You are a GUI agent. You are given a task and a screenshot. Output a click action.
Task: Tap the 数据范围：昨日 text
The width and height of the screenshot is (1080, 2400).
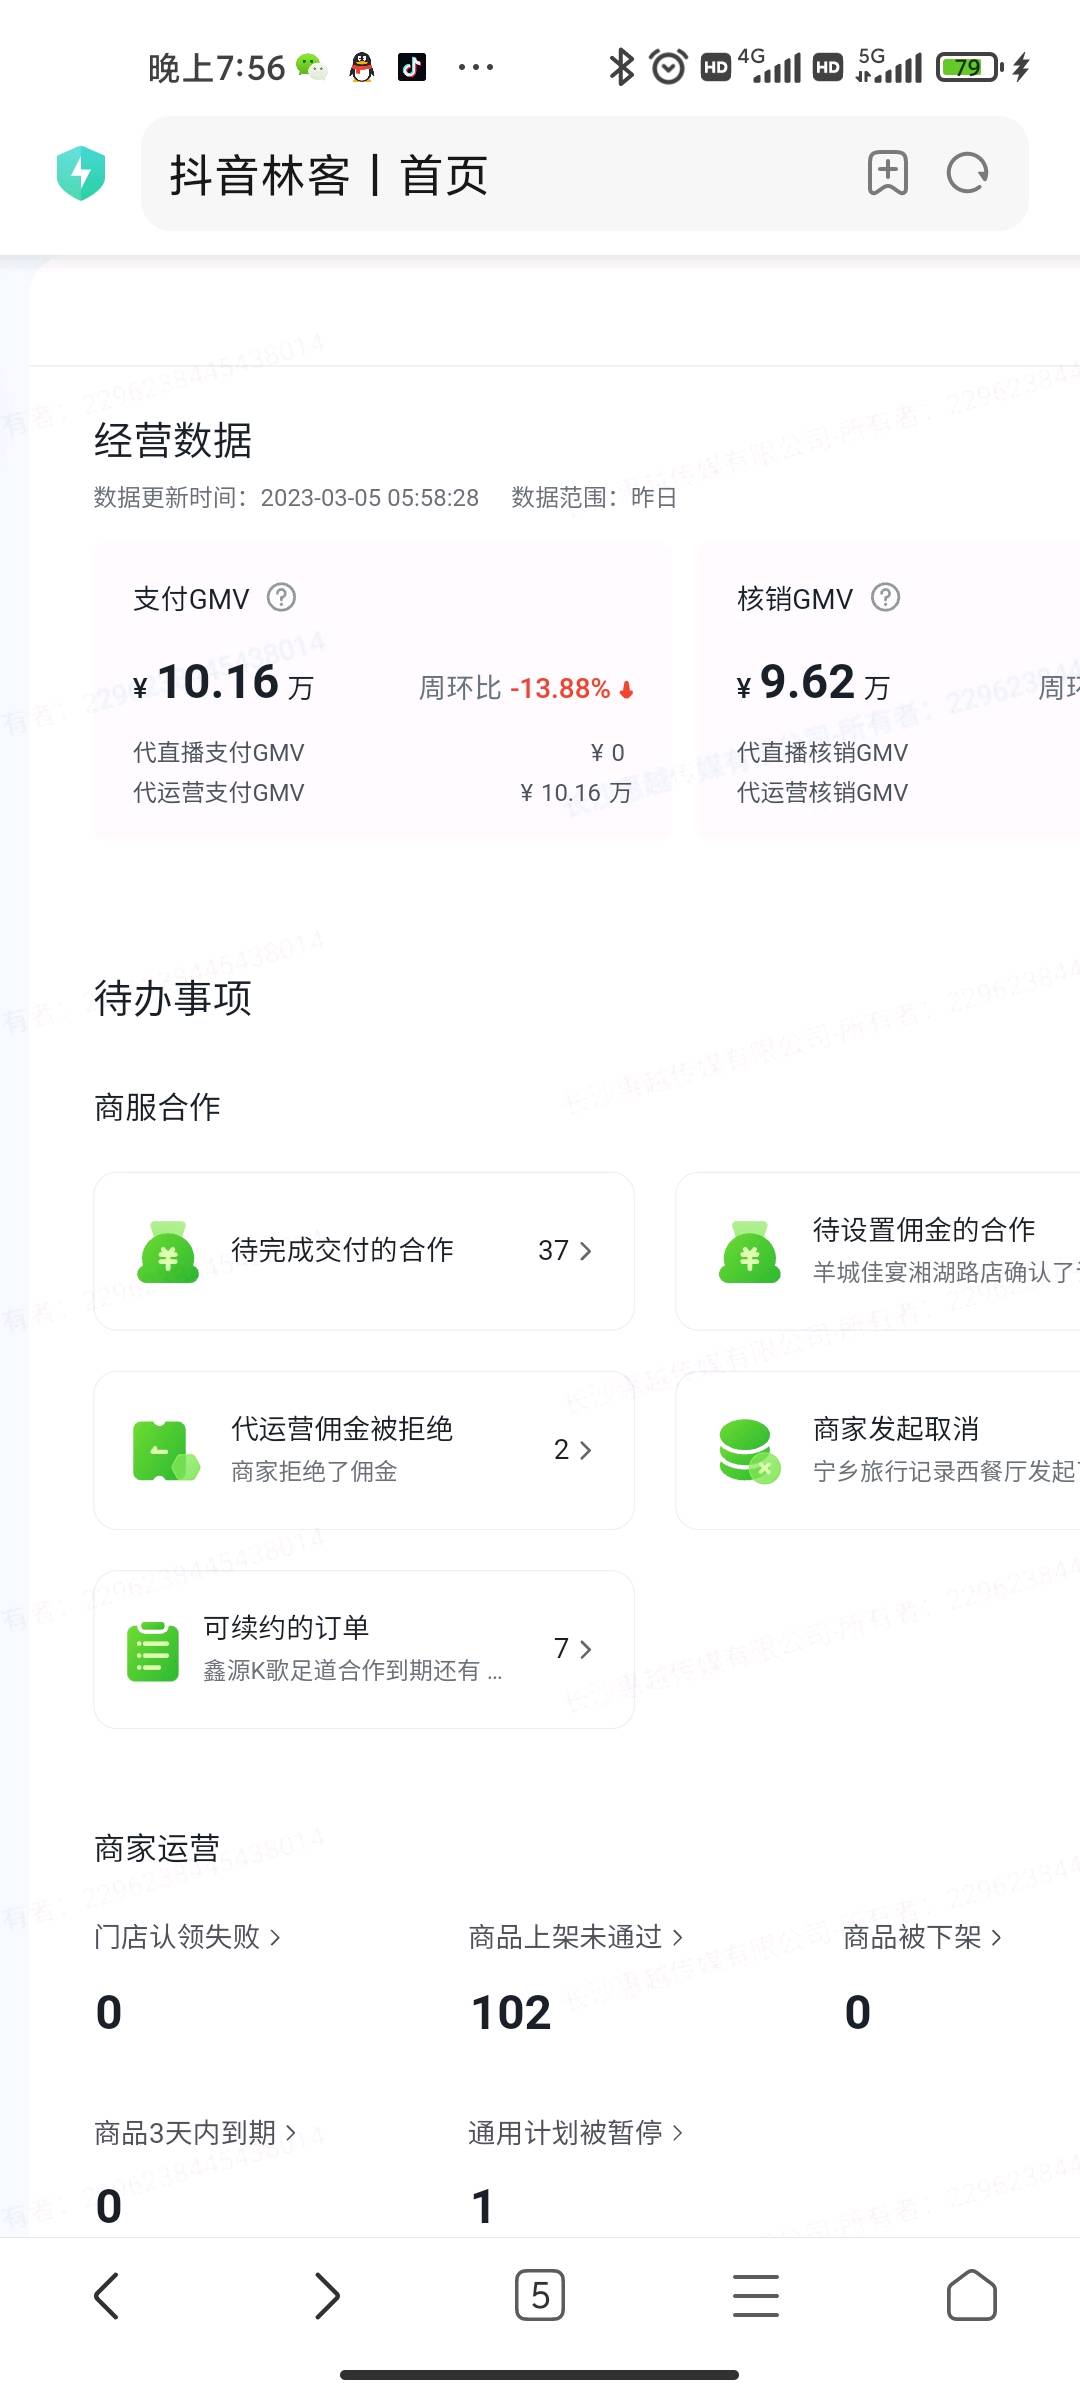(x=594, y=497)
